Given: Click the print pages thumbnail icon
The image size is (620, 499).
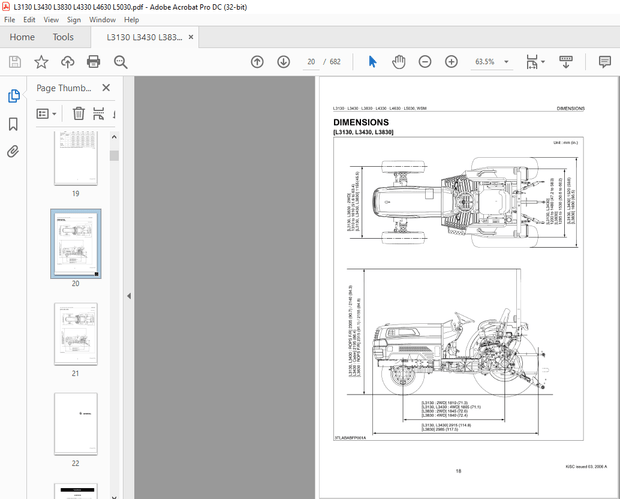Looking at the screenshot, I should coord(98,113).
